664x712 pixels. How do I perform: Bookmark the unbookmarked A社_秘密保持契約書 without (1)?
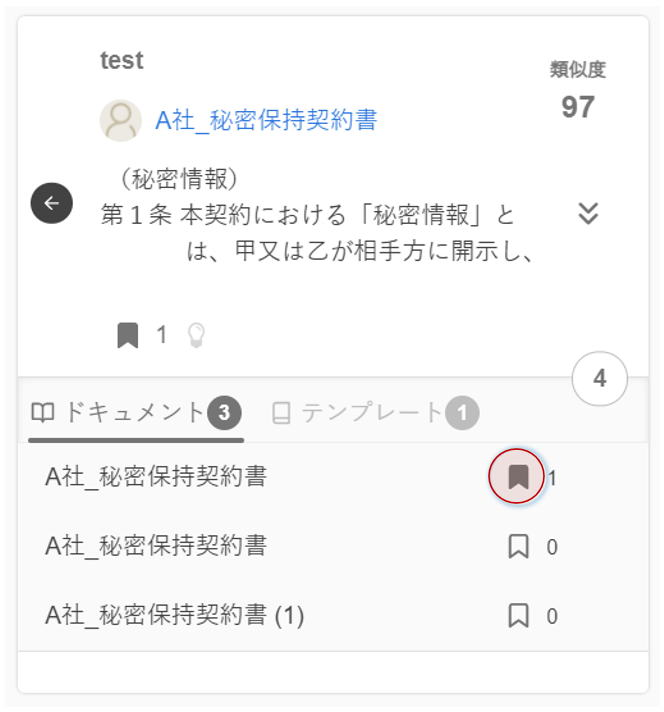pos(518,546)
